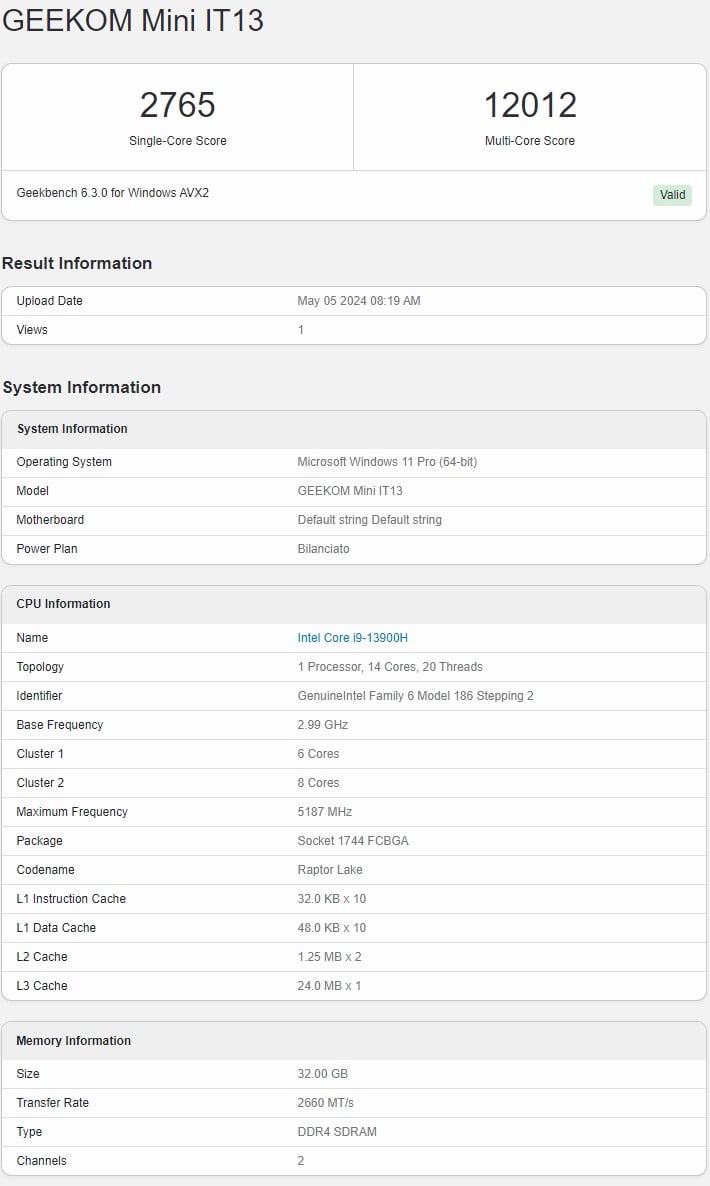Click the GEEKOM Mini IT13 page title
This screenshot has width=710, height=1186.
coord(133,20)
